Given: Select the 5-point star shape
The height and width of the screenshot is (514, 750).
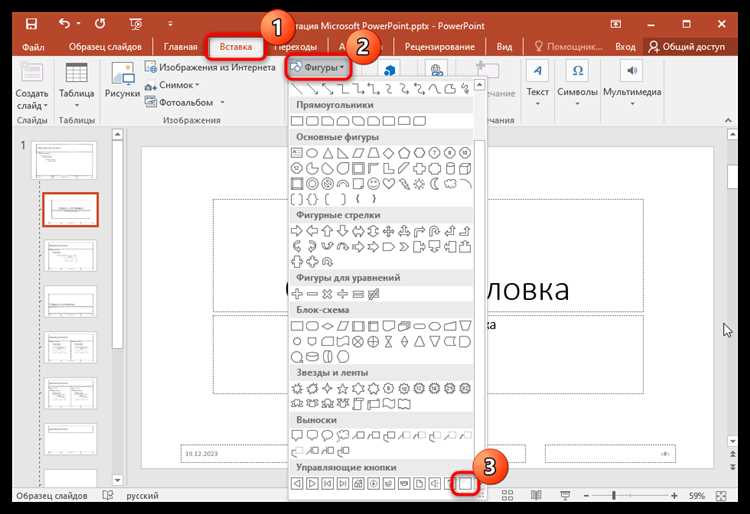Looking at the screenshot, I should pos(342,388).
